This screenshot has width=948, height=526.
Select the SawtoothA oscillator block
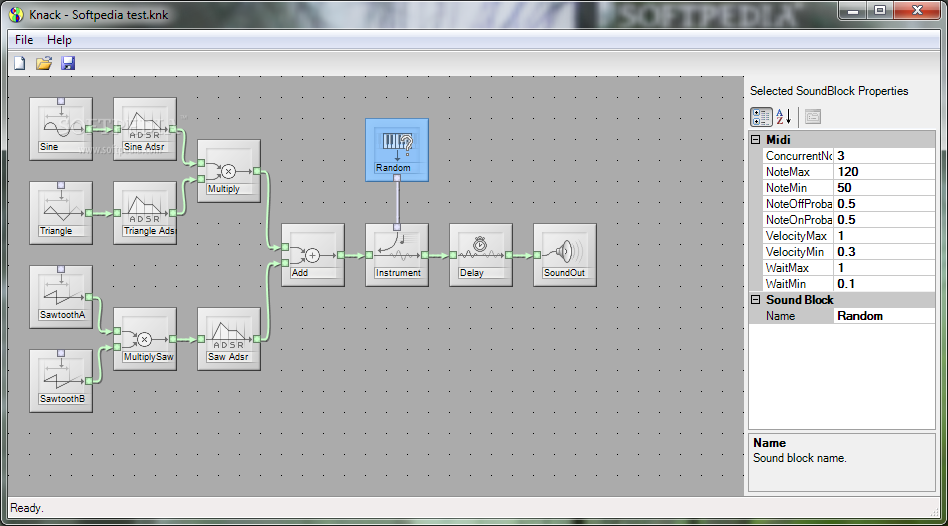(x=61, y=297)
